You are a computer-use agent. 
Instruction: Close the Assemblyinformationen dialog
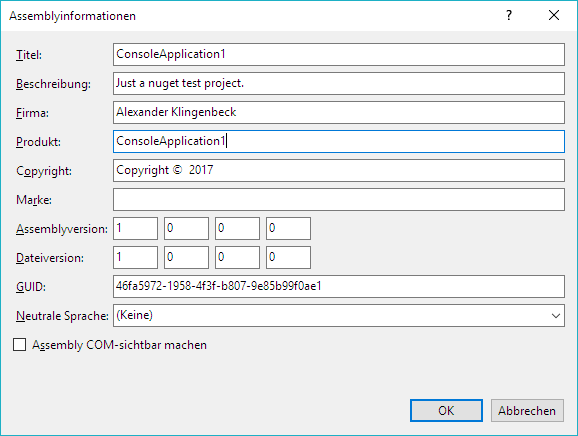(x=554, y=15)
